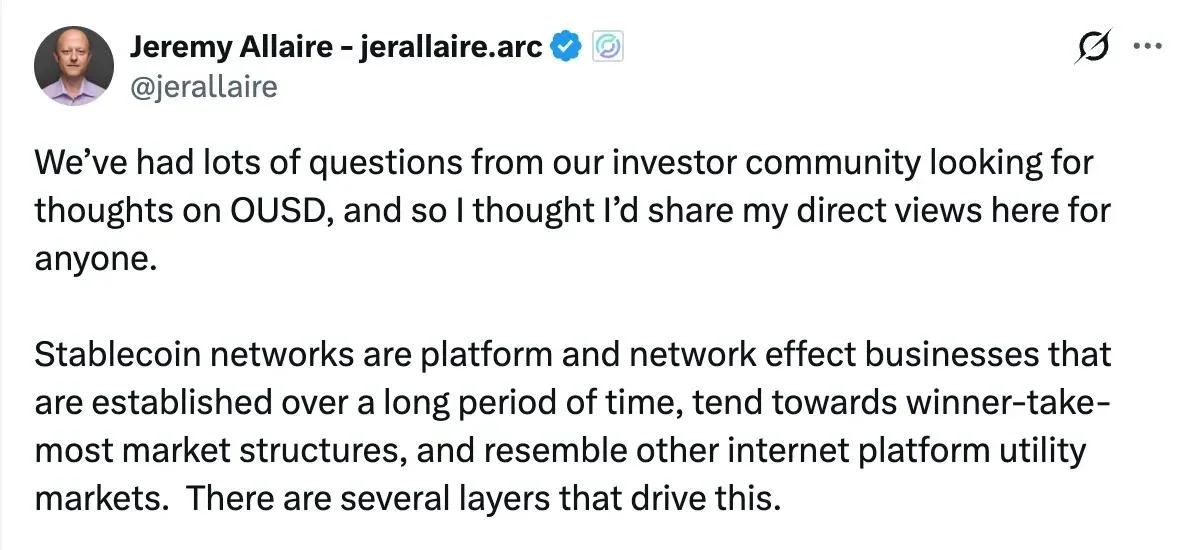Click the Circle affiliation badge beside the name
The height and width of the screenshot is (550, 1196).
(607, 48)
